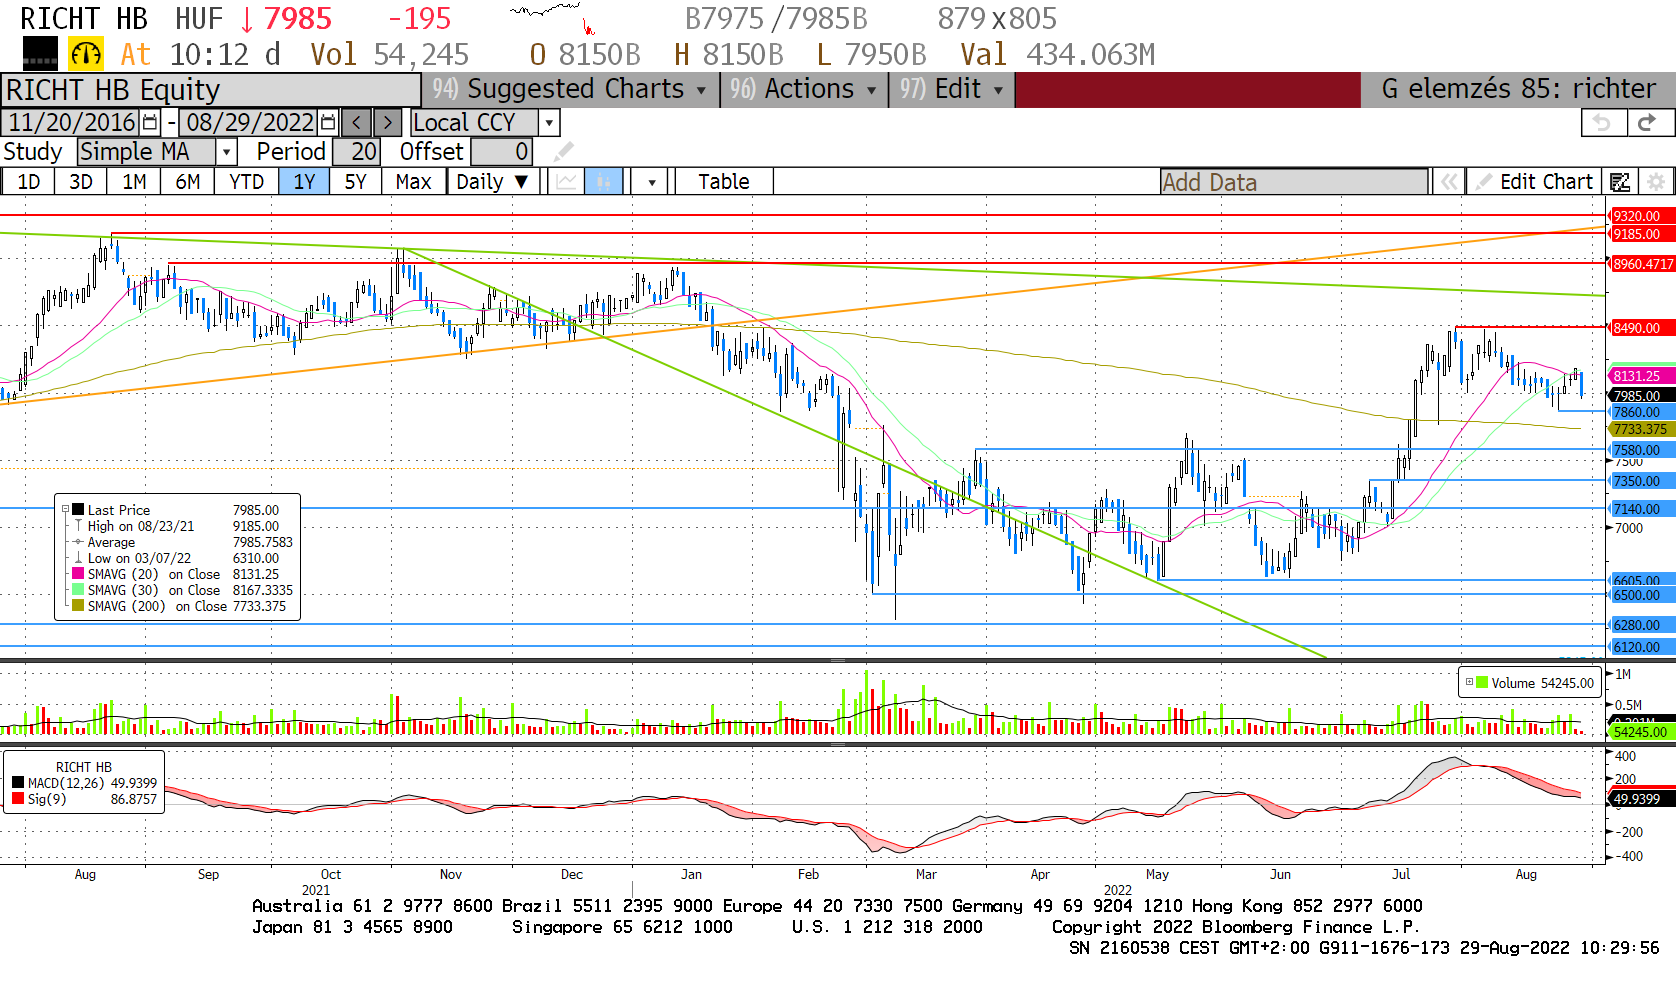Click the G elemzés 85: richter title

point(1518,89)
